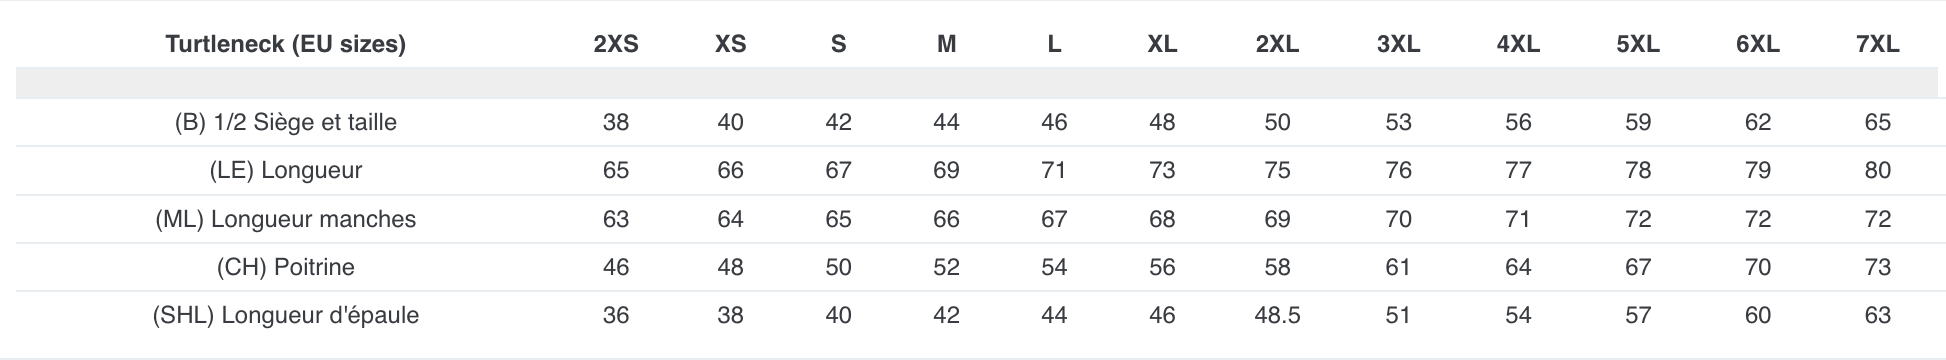Click the 3XL size column header
Image resolution: width=1946 pixels, height=360 pixels.
1398,44
